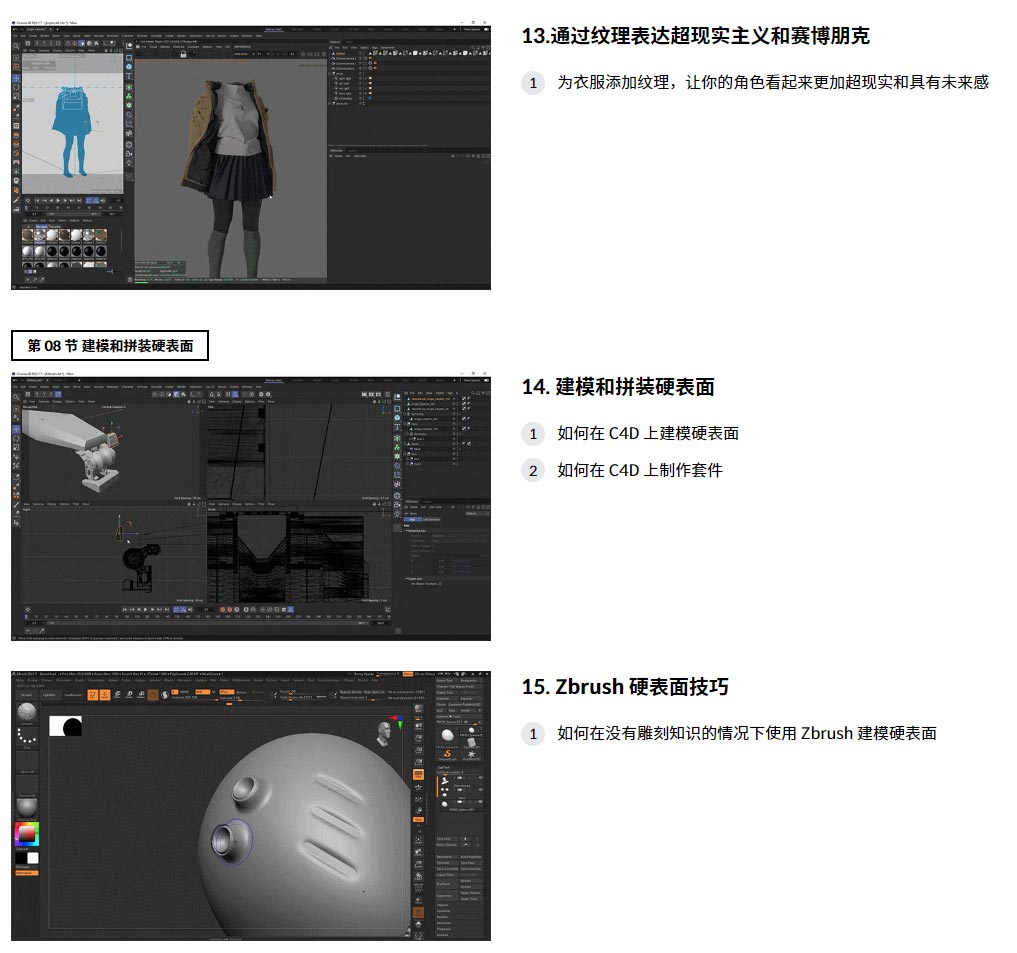Click the head navigation thumbnail in the ZBrush viewport
This screenshot has width=1017, height=953.
pos(385,734)
